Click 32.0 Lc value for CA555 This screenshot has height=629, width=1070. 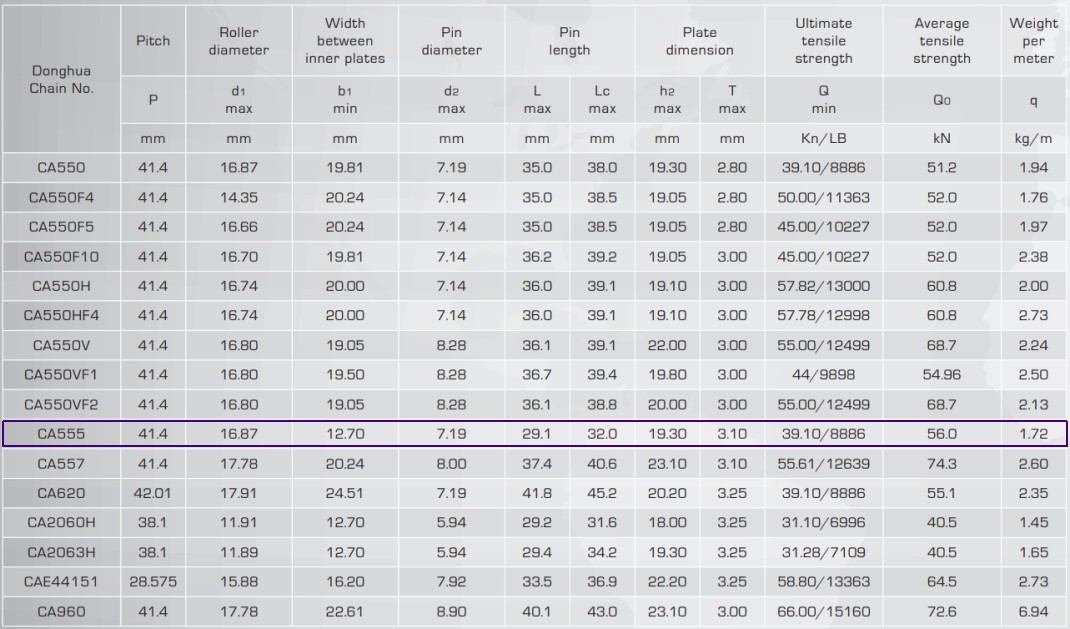[x=602, y=434]
